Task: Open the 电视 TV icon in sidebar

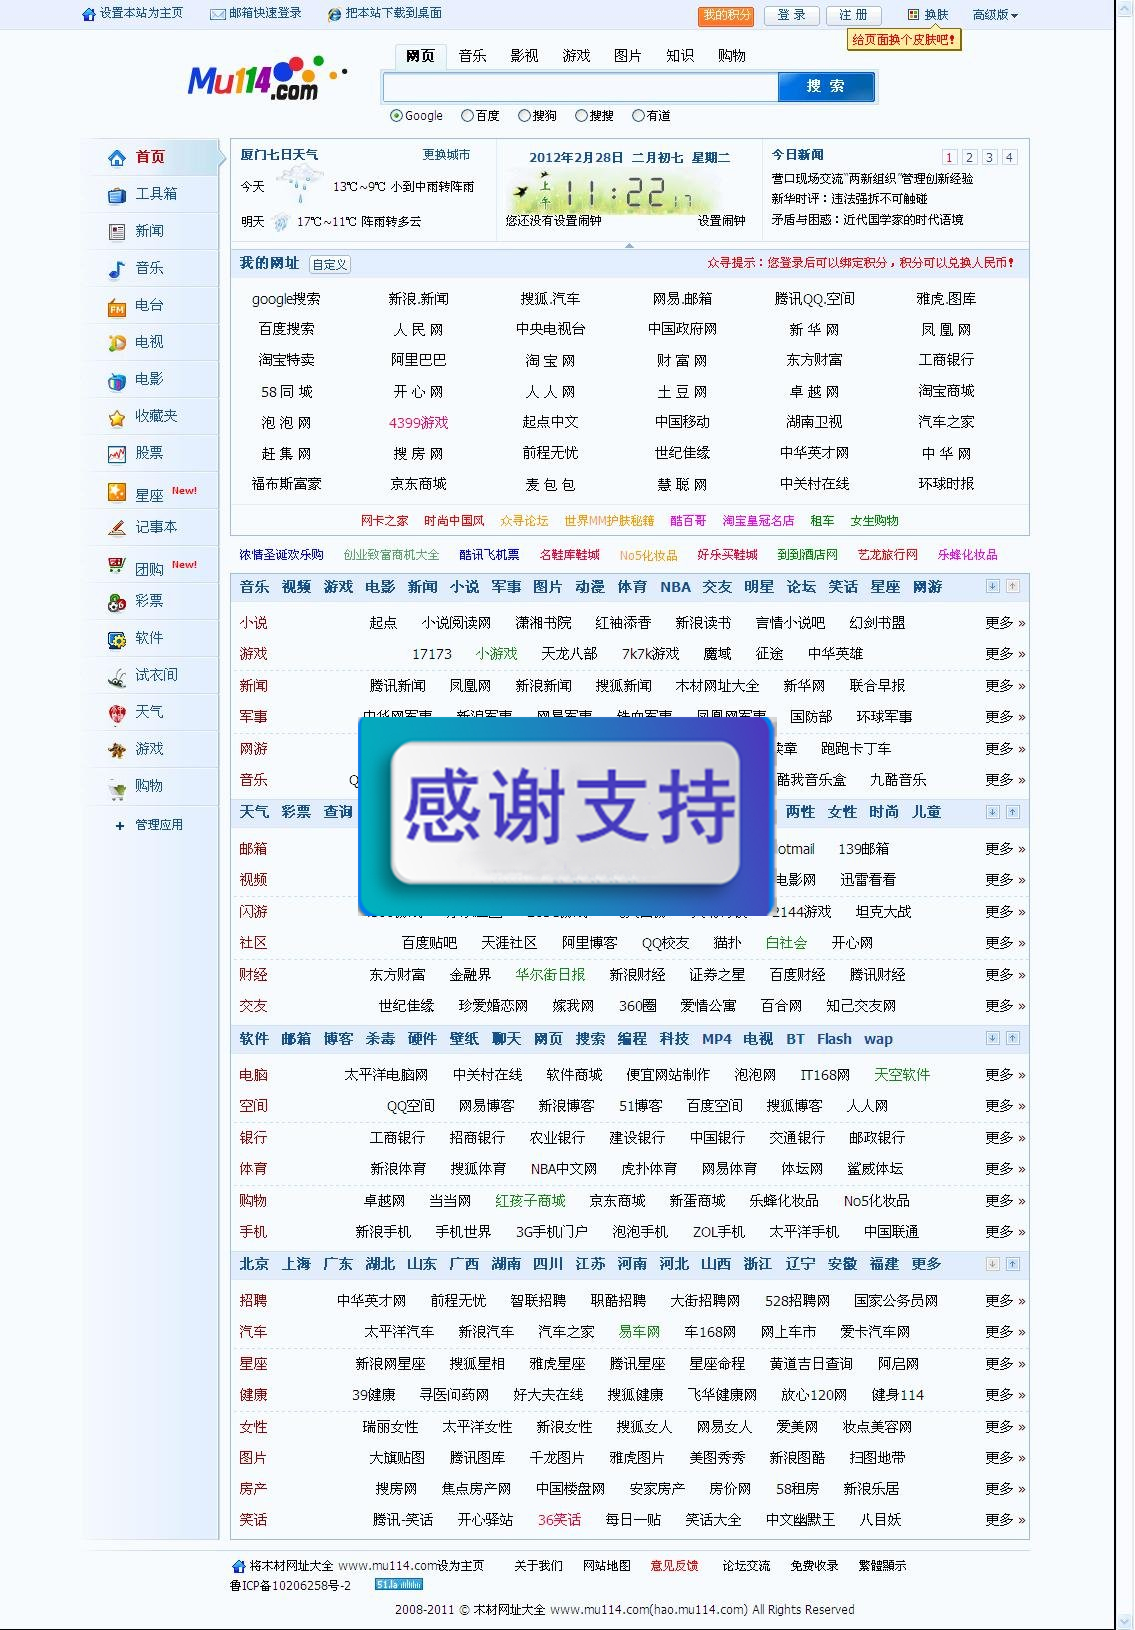Action: click(117, 343)
